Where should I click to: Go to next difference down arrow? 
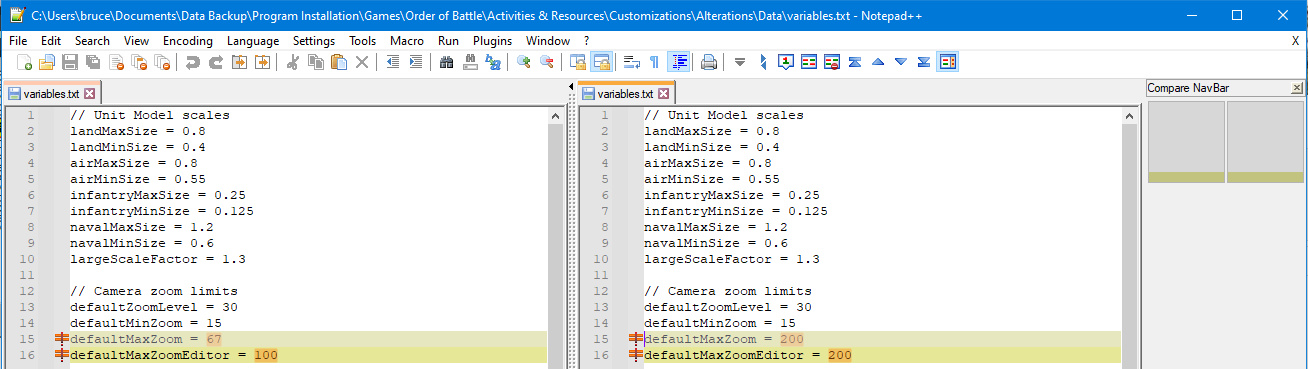901,62
